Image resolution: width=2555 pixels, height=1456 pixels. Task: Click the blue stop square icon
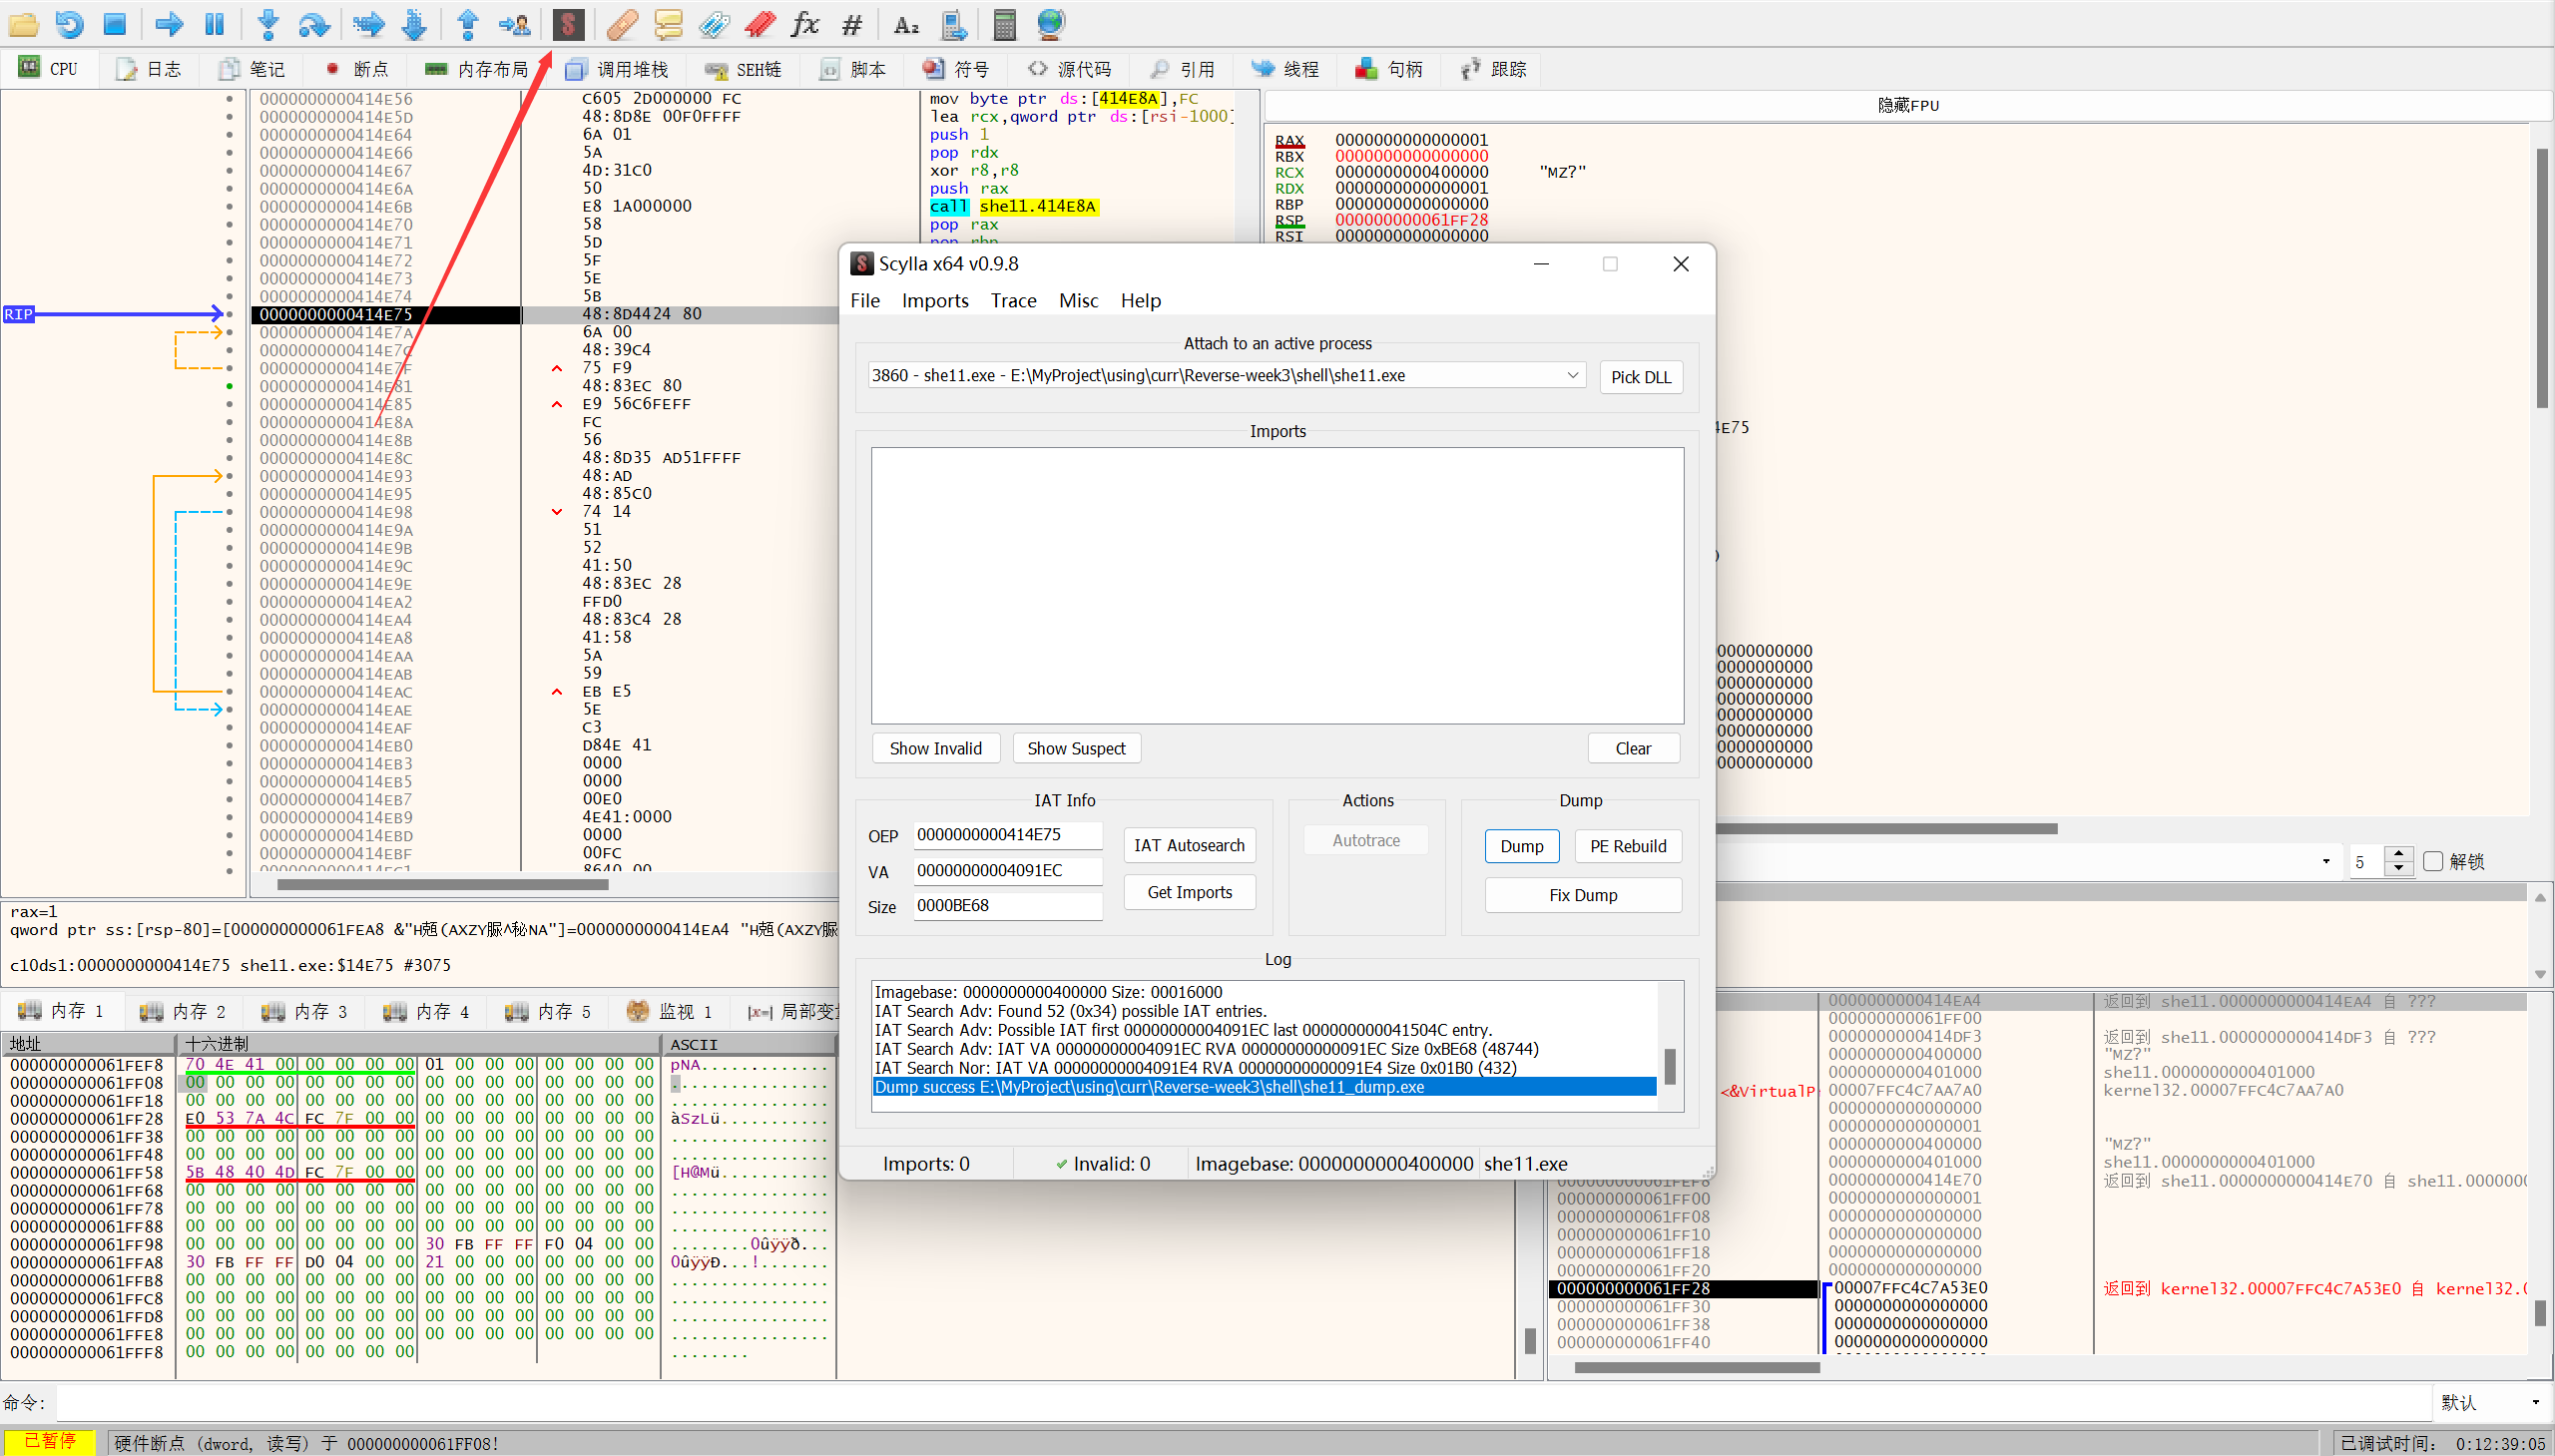tap(115, 24)
